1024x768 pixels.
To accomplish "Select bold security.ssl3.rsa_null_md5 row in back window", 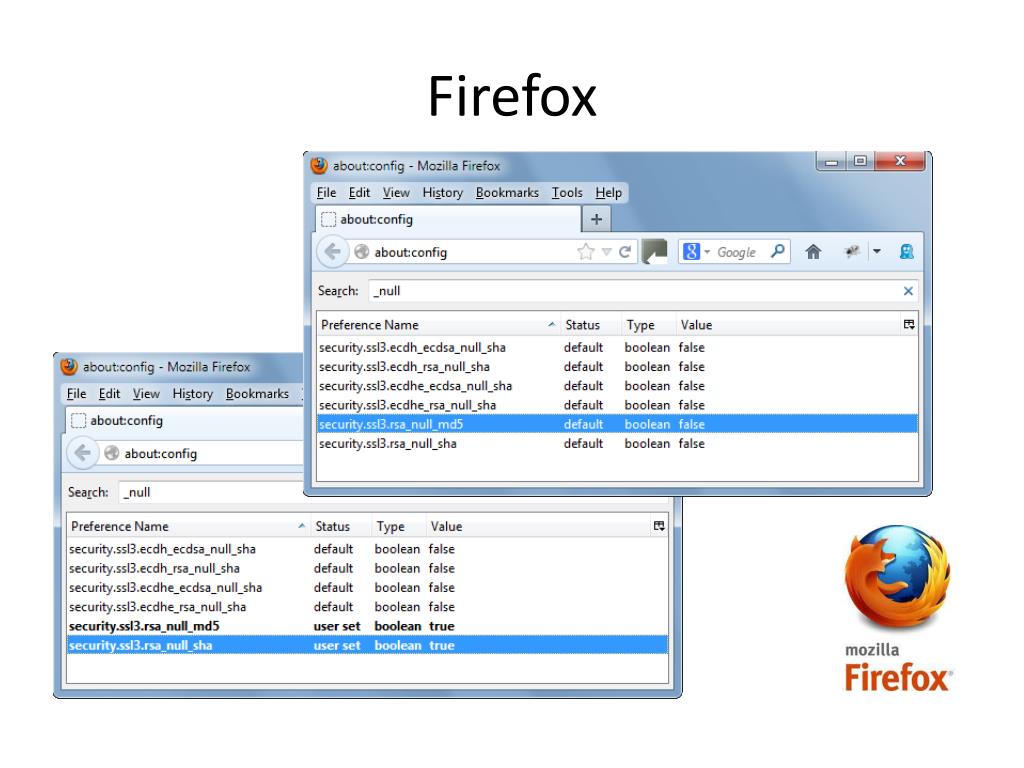I will [x=367, y=626].
